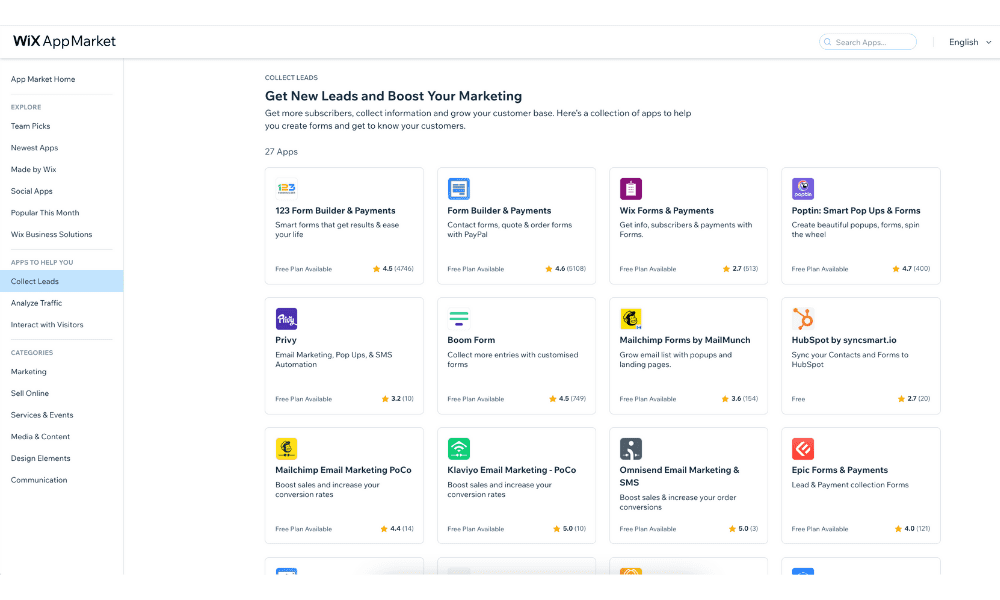Click the Poptin app icon

(x=803, y=189)
